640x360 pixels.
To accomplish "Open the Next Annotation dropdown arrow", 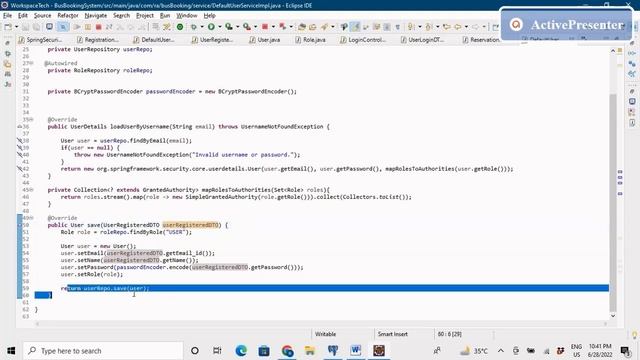I will pos(420,27).
